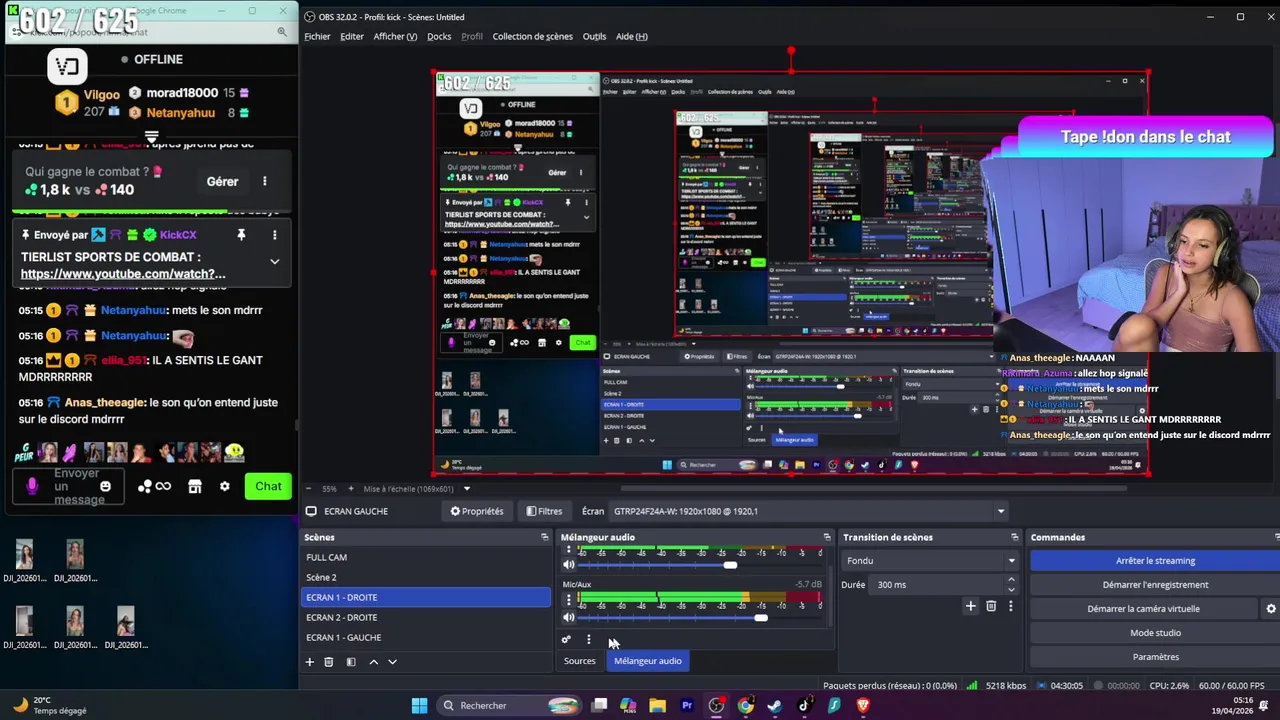Open virtual camera settings gear icon
Image resolution: width=1280 pixels, height=720 pixels.
pos(1271,608)
